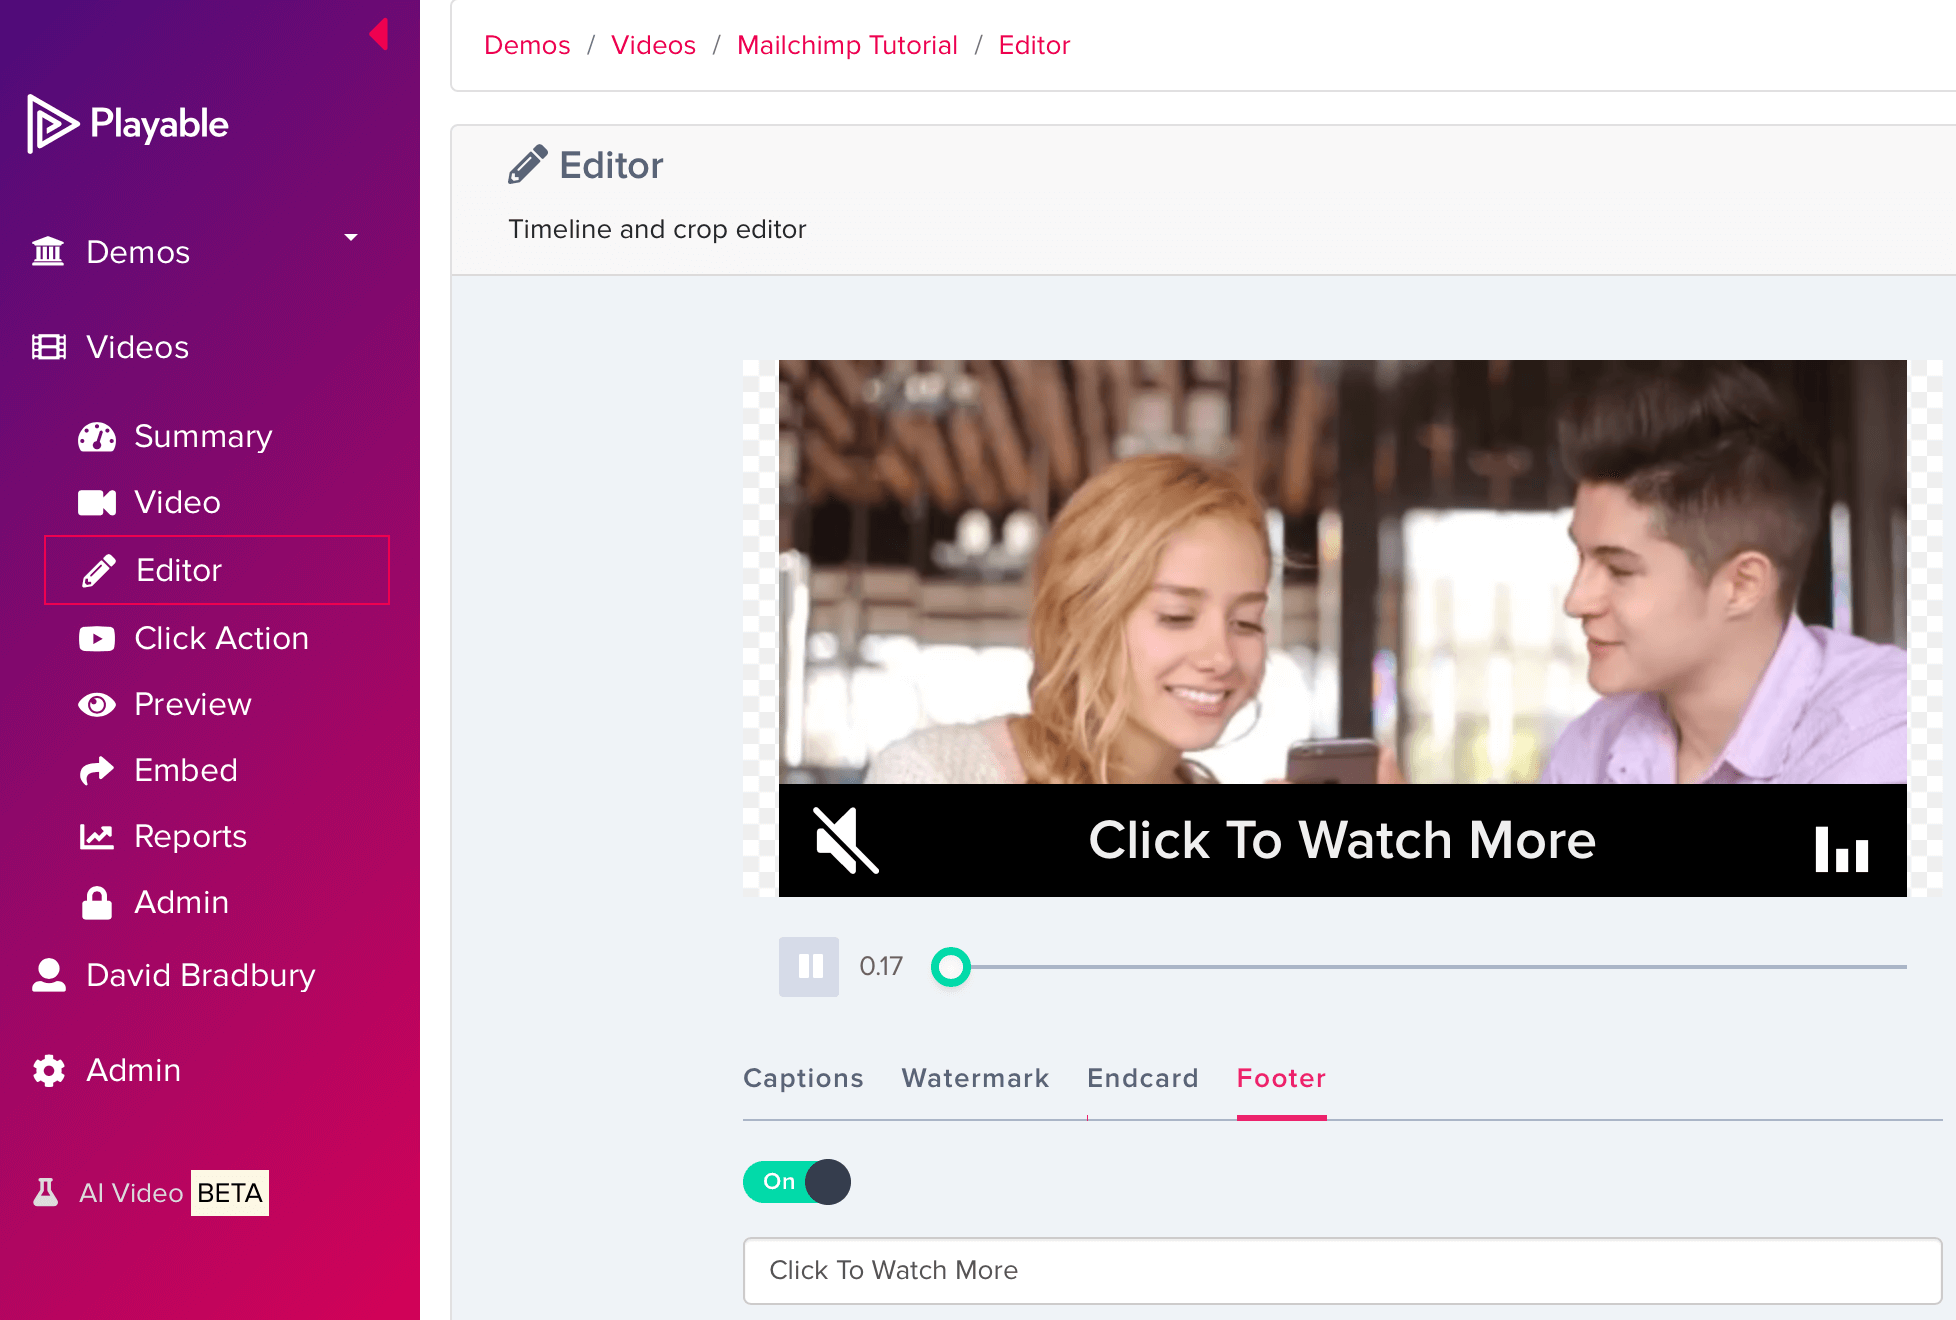Image resolution: width=1956 pixels, height=1320 pixels.
Task: Turn off the Footer On switch
Action: coord(797,1182)
